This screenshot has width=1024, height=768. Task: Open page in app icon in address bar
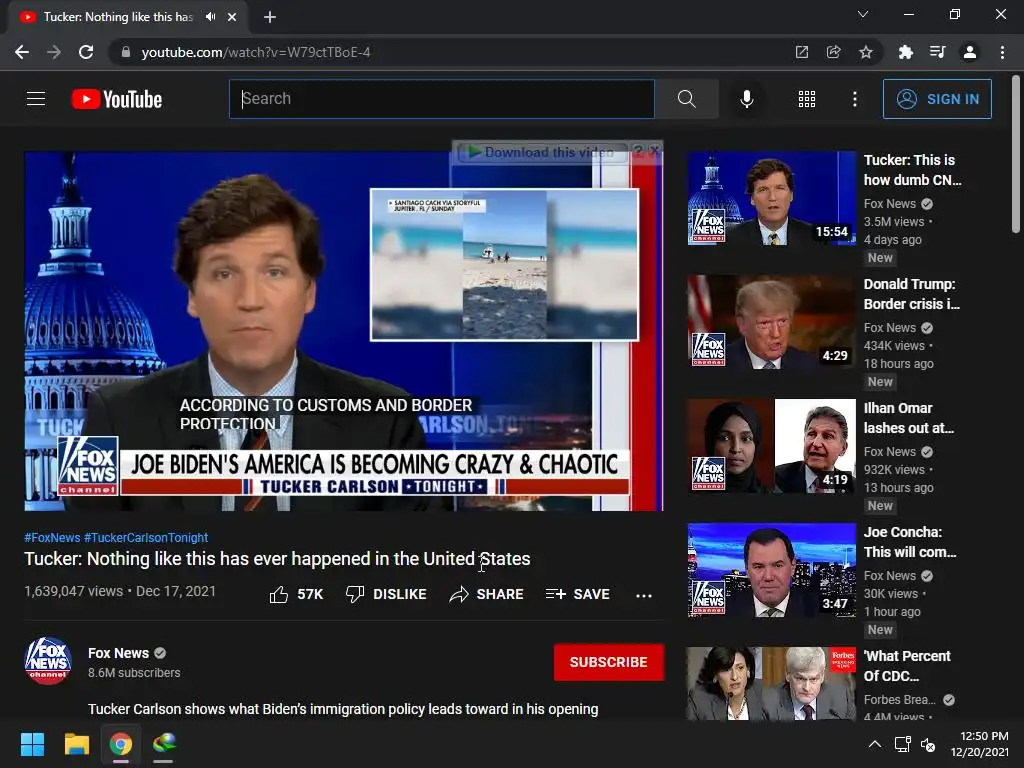802,52
